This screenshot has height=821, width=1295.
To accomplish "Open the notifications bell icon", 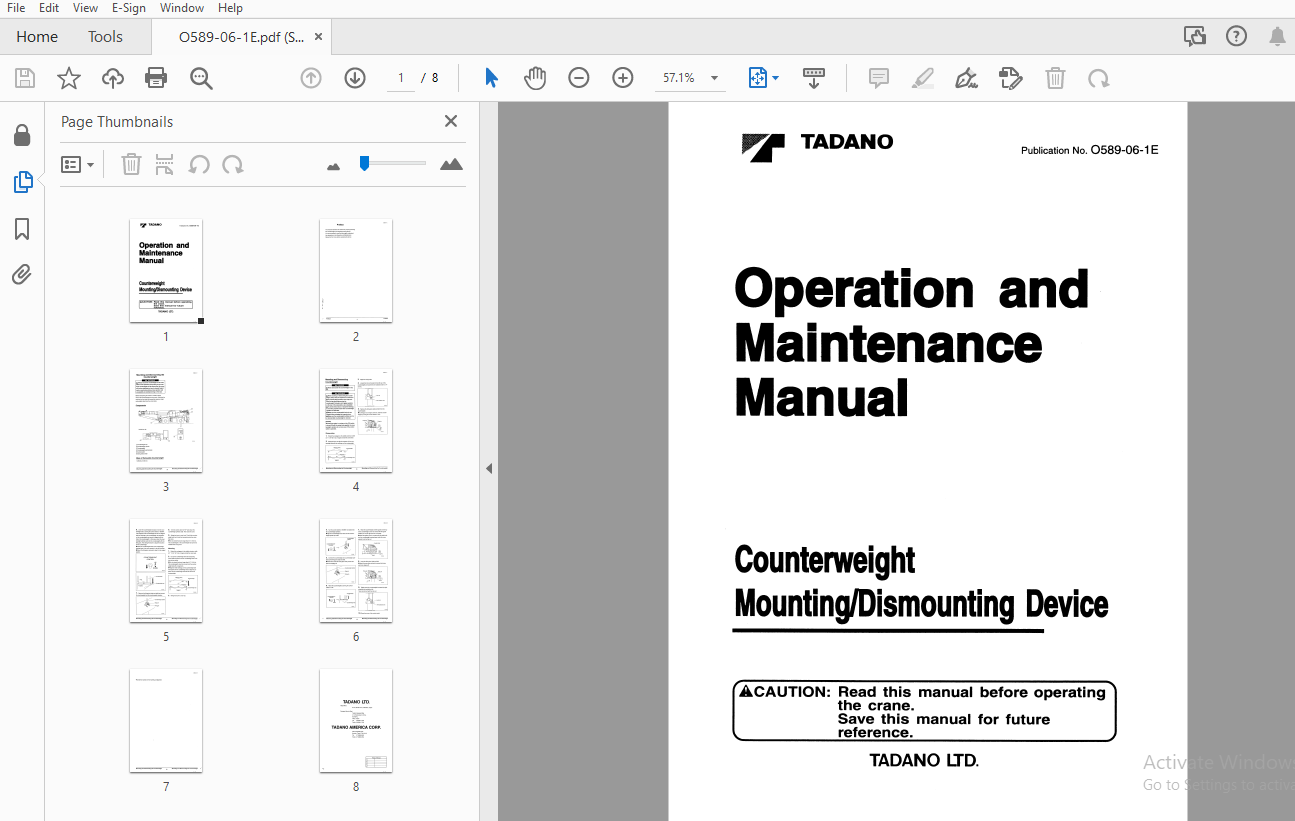I will [x=1277, y=36].
